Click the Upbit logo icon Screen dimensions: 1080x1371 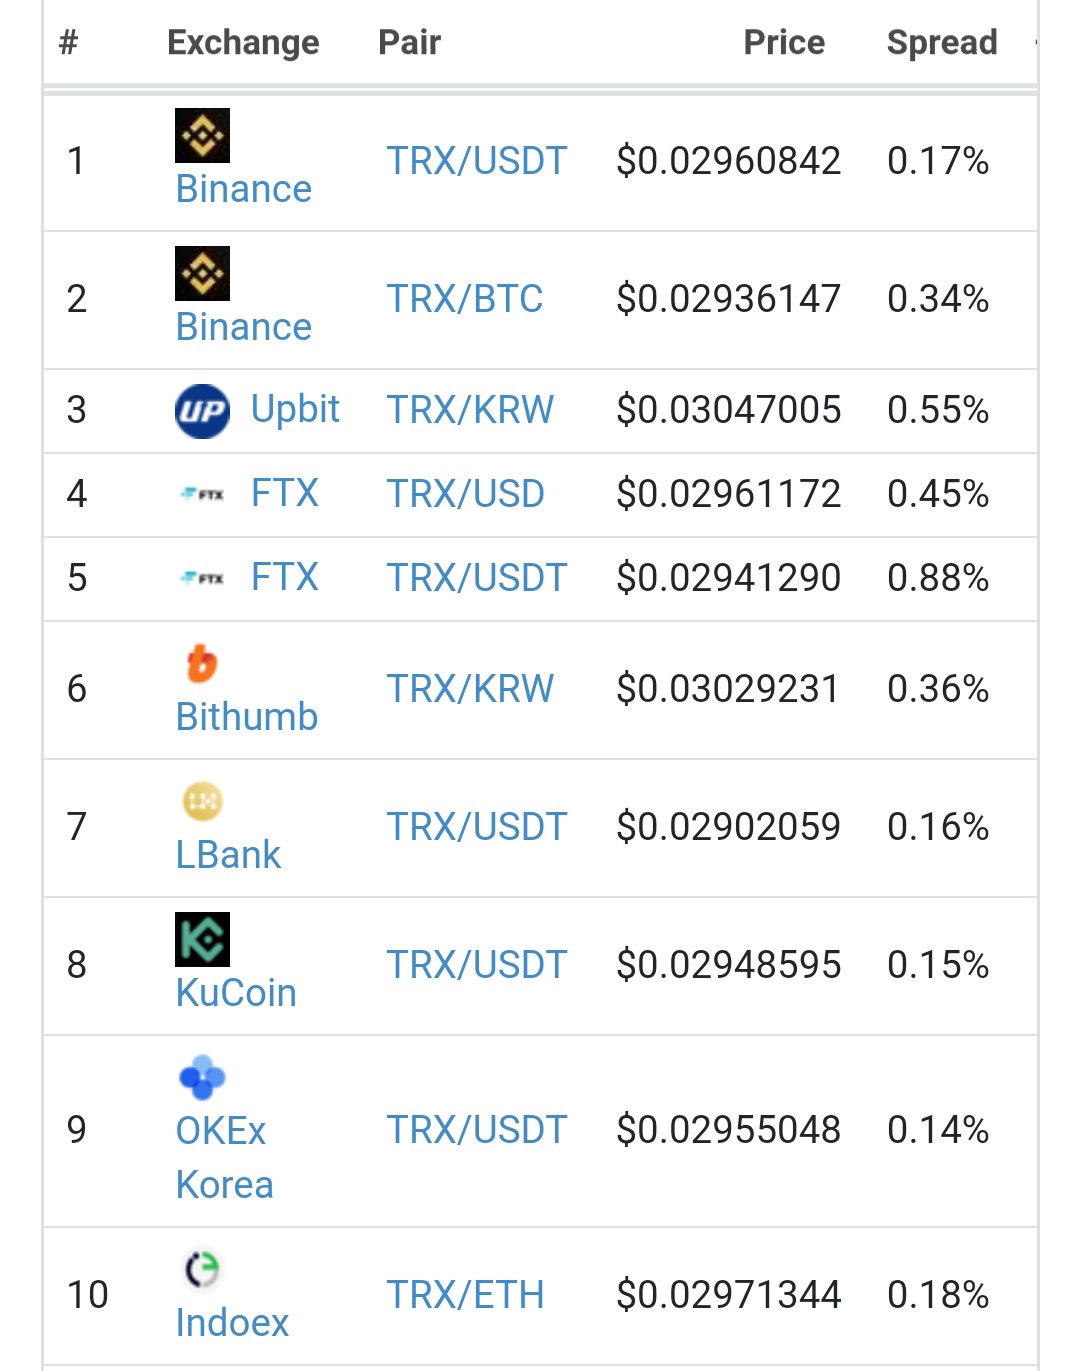[202, 411]
